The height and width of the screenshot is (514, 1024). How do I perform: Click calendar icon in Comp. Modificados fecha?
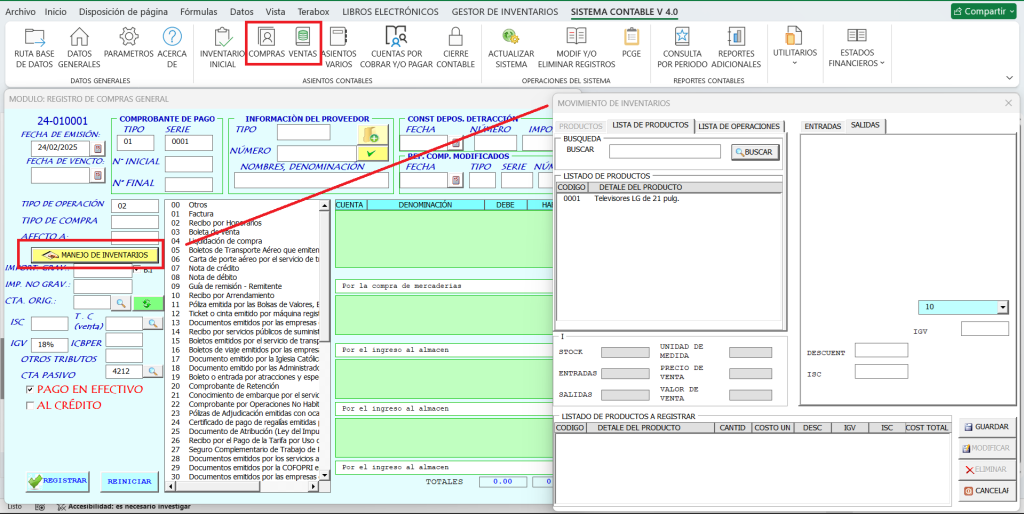pyautogui.click(x=456, y=180)
